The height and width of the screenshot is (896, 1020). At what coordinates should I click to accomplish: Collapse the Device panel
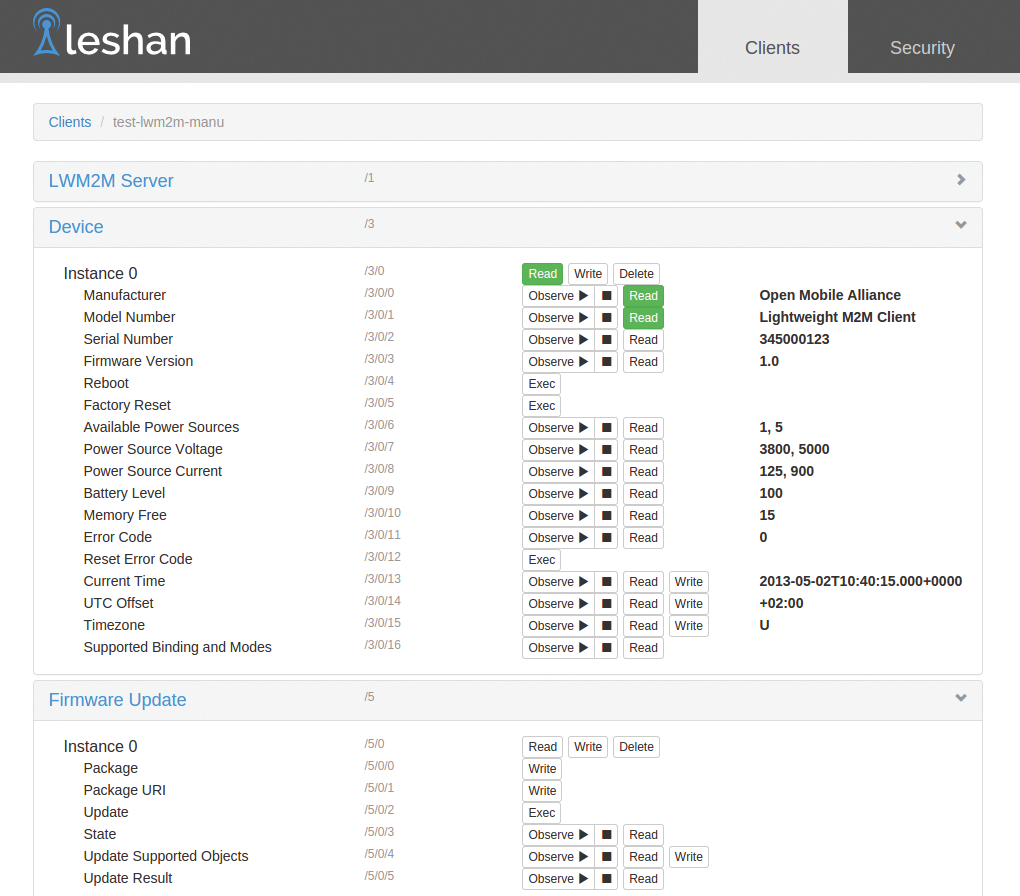(959, 225)
